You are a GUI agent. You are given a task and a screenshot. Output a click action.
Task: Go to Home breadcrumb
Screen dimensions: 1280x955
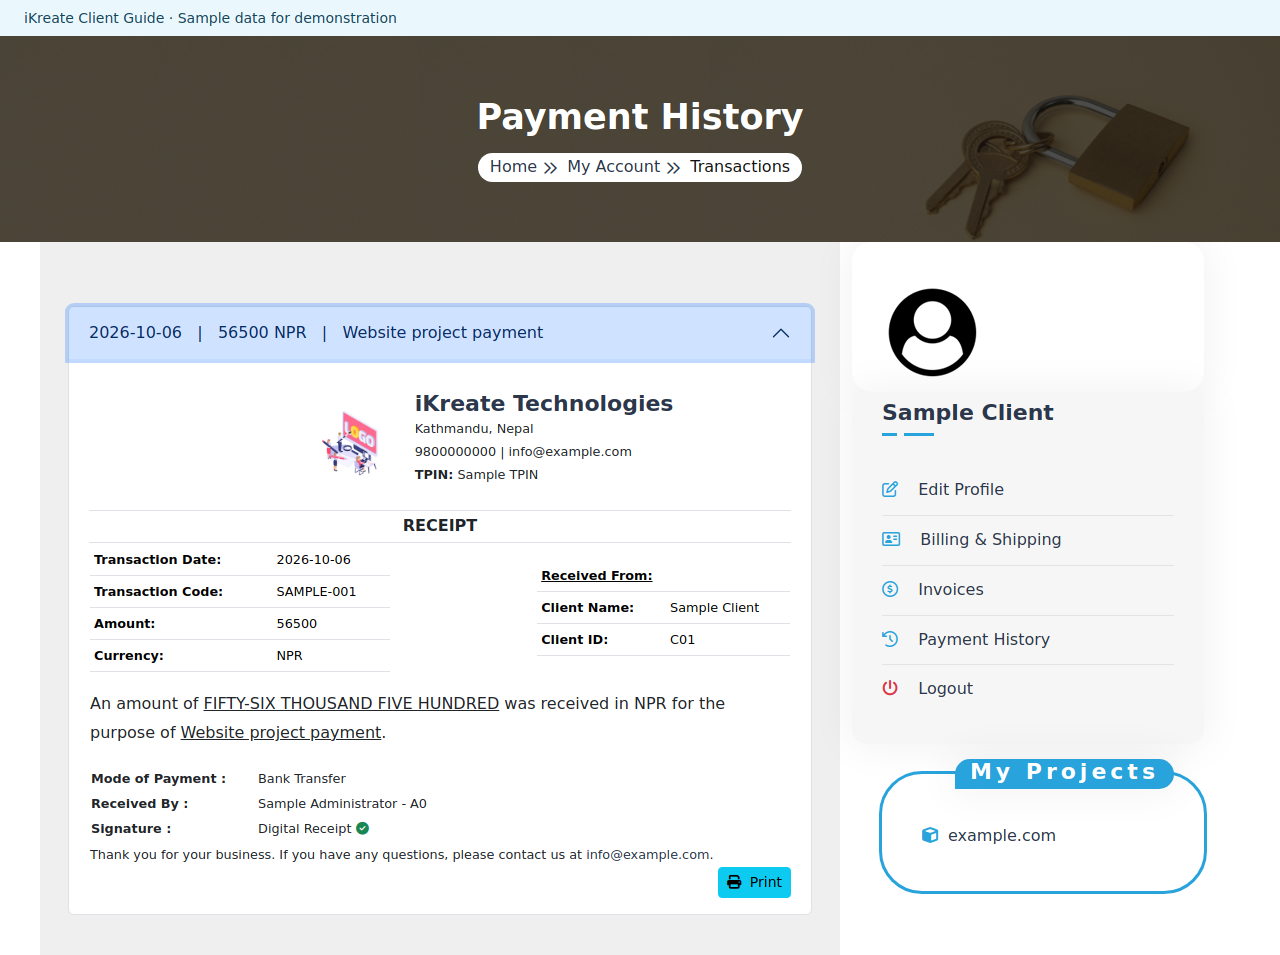[x=513, y=166]
